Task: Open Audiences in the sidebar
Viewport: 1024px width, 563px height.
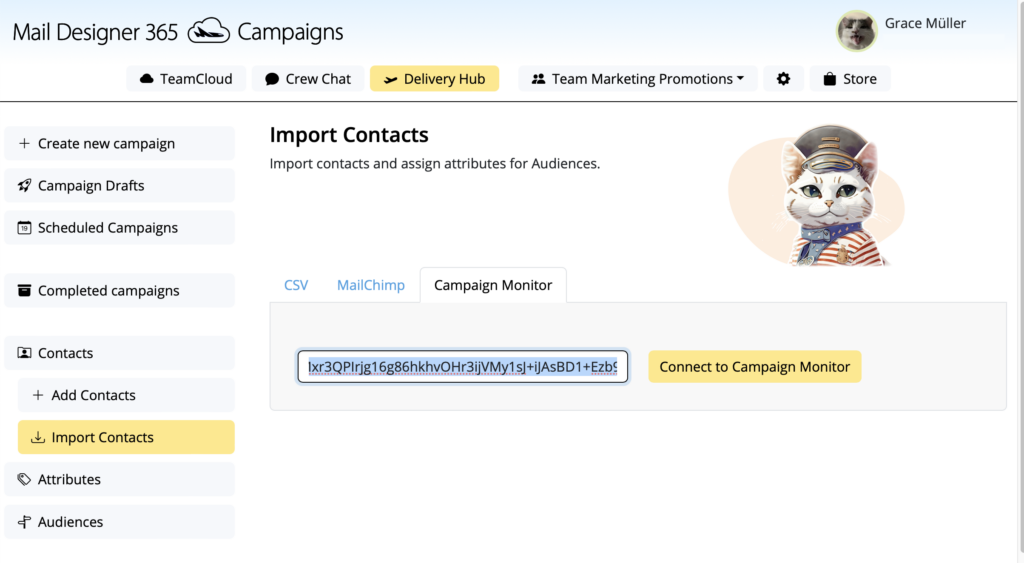Action: tap(120, 522)
